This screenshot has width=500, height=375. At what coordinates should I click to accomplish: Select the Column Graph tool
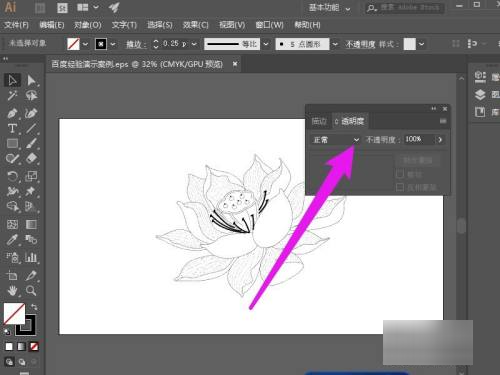point(31,257)
